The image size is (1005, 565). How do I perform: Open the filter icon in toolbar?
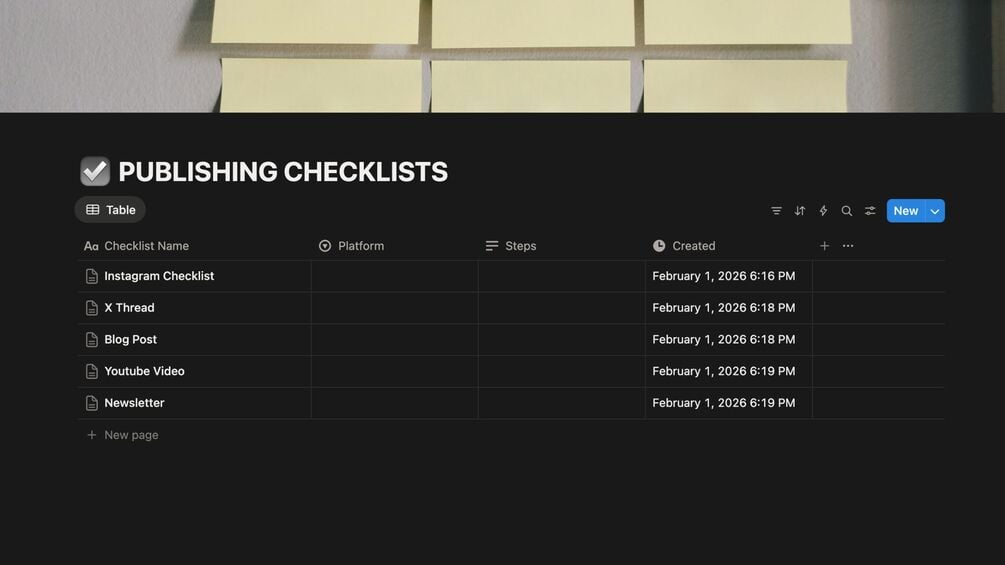(x=776, y=211)
